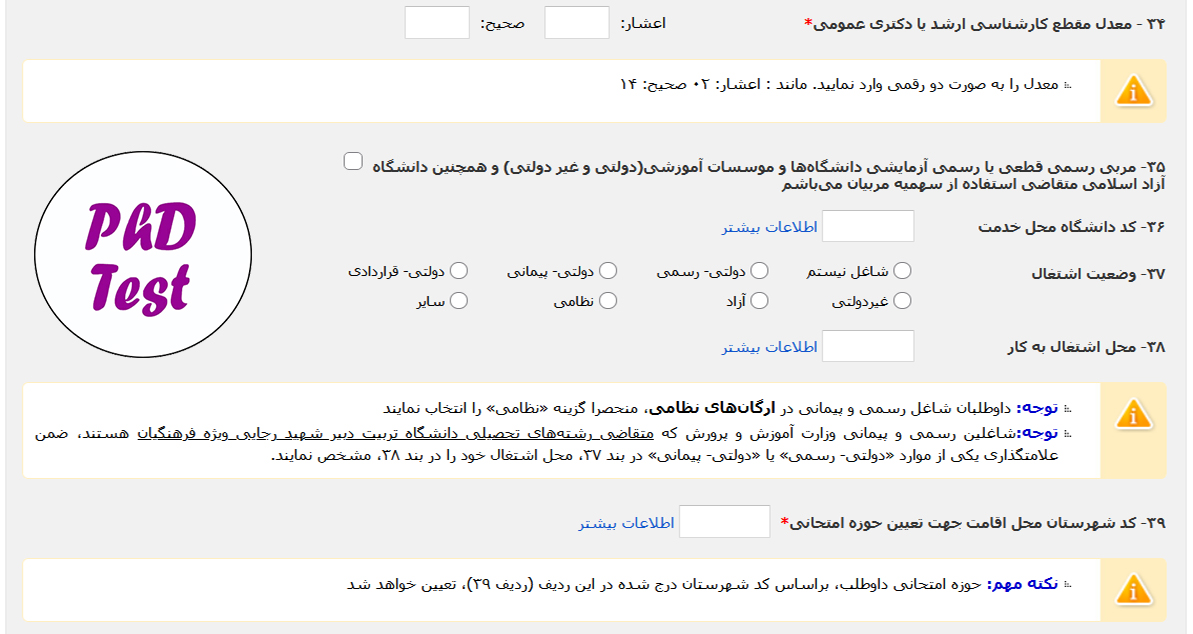Choose the نظامی radio option
This screenshot has width=1193, height=634.
pos(608,301)
